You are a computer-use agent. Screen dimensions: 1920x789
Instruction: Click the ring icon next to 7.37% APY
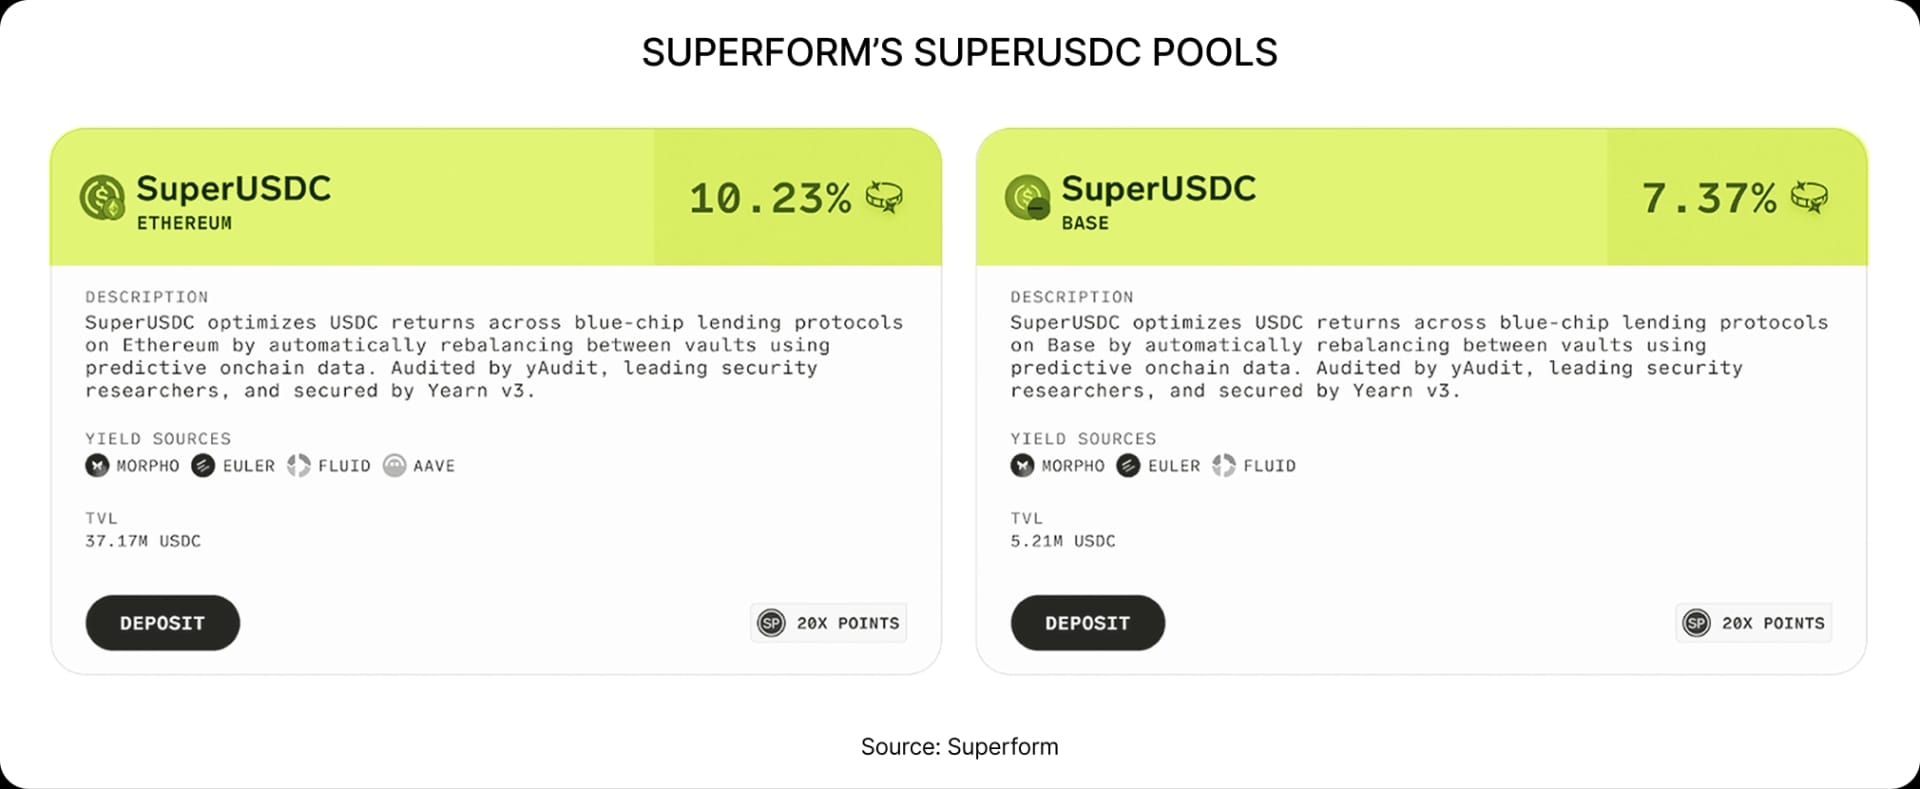[x=1809, y=198]
